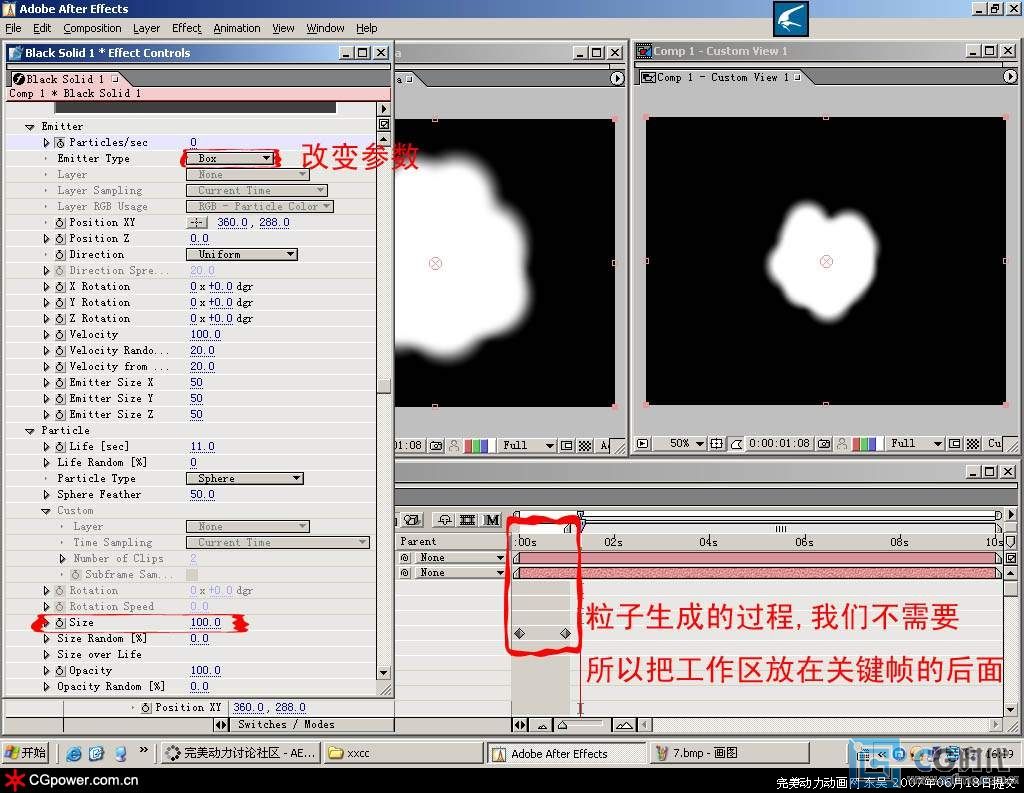Image resolution: width=1024 pixels, height=793 pixels.
Task: Toggle the Direction stopwatch
Action: (x=60, y=255)
